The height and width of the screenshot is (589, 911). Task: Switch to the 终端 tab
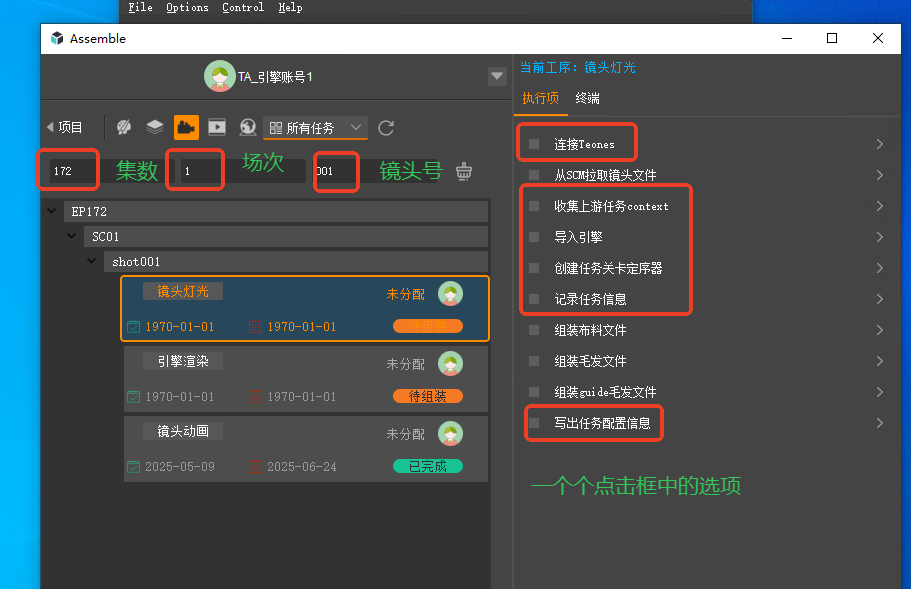pos(587,98)
